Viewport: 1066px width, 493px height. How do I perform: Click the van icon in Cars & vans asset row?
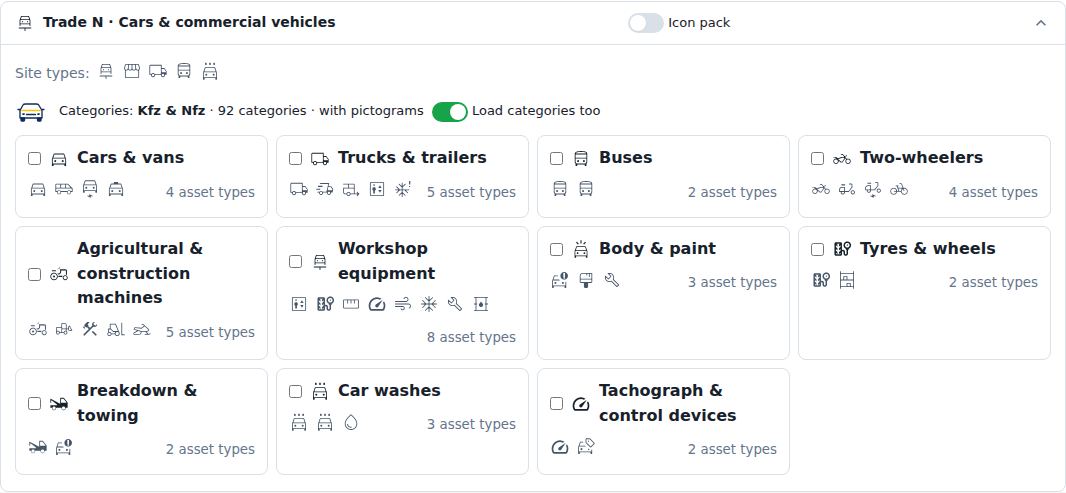coord(64,189)
